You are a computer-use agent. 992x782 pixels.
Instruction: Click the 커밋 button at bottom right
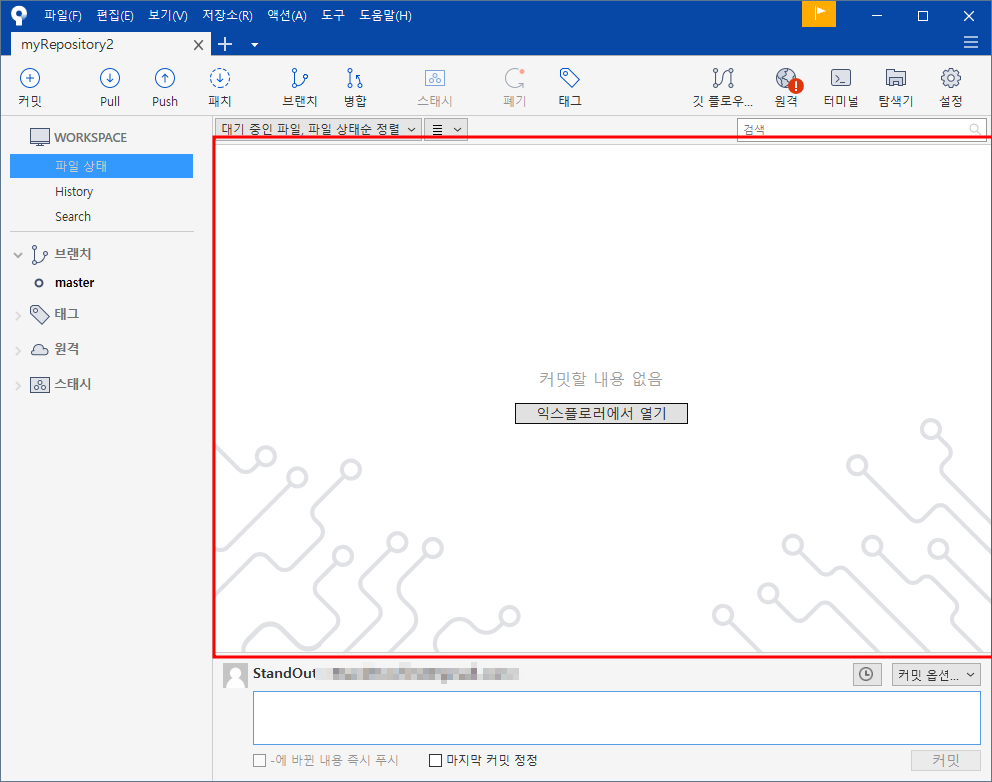pos(946,760)
